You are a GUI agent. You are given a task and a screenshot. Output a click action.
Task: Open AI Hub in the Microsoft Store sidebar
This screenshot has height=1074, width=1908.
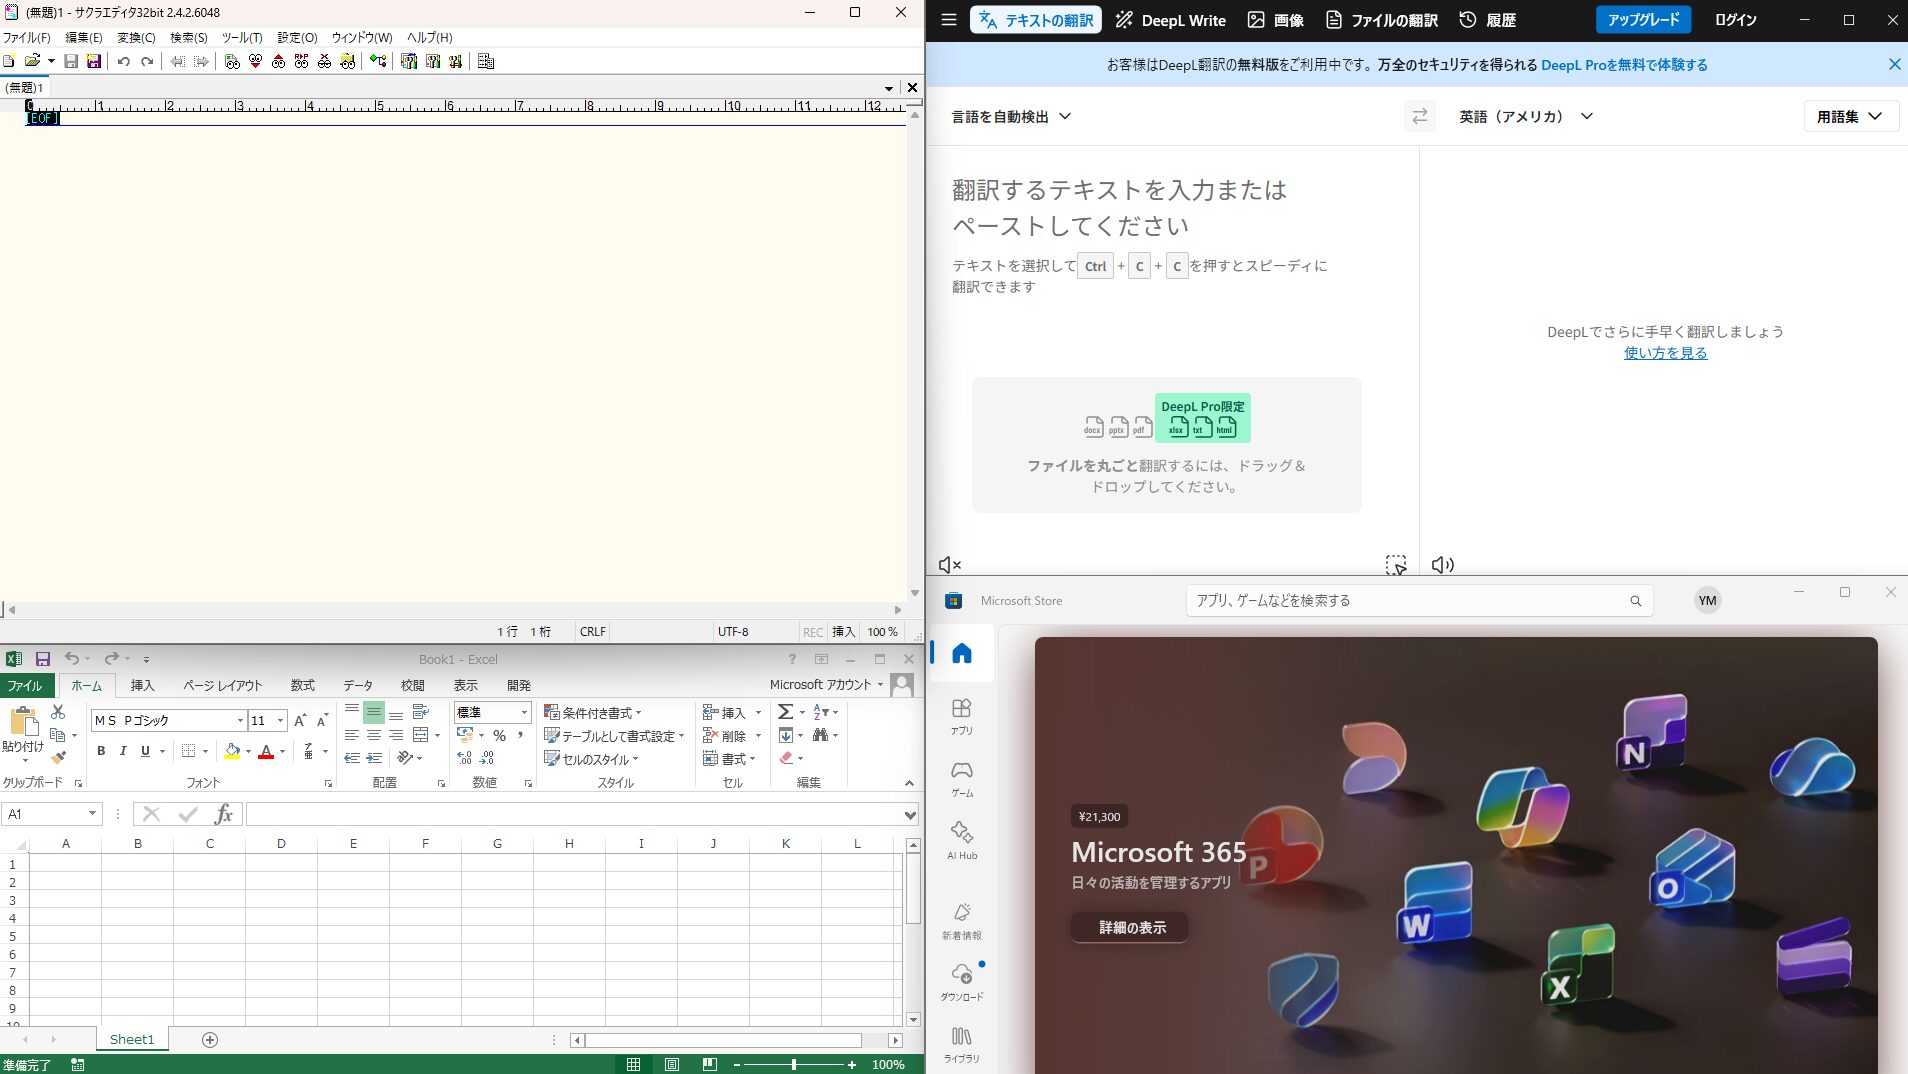pos(961,840)
